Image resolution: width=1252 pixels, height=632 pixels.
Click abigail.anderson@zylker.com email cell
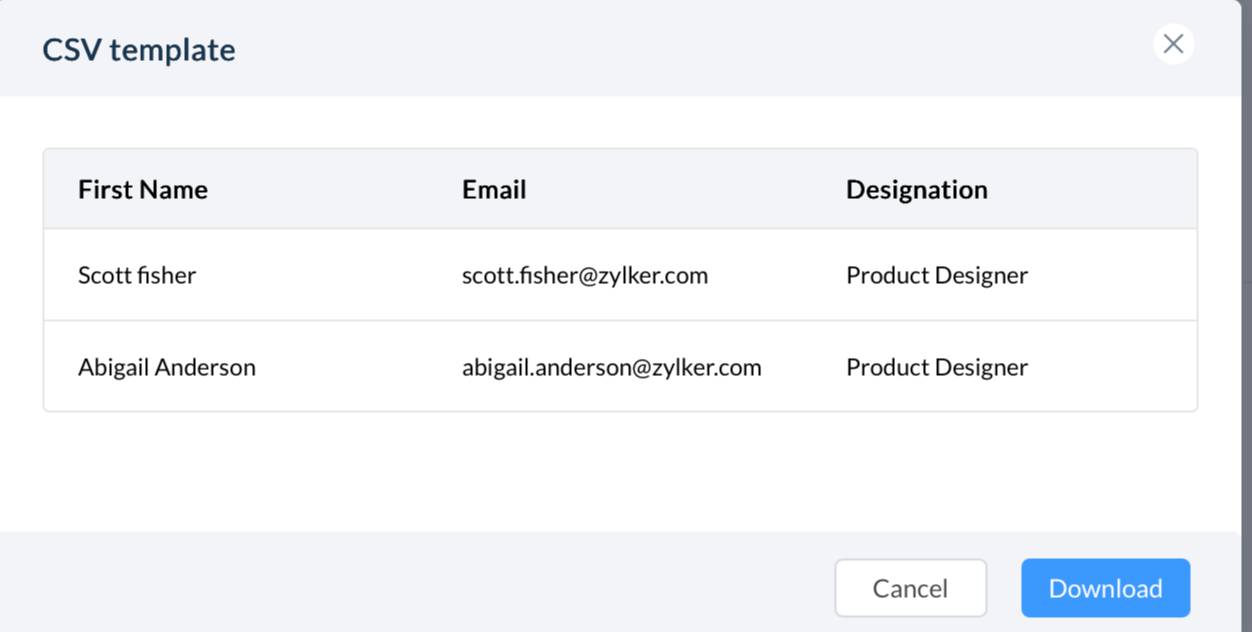tap(612, 367)
